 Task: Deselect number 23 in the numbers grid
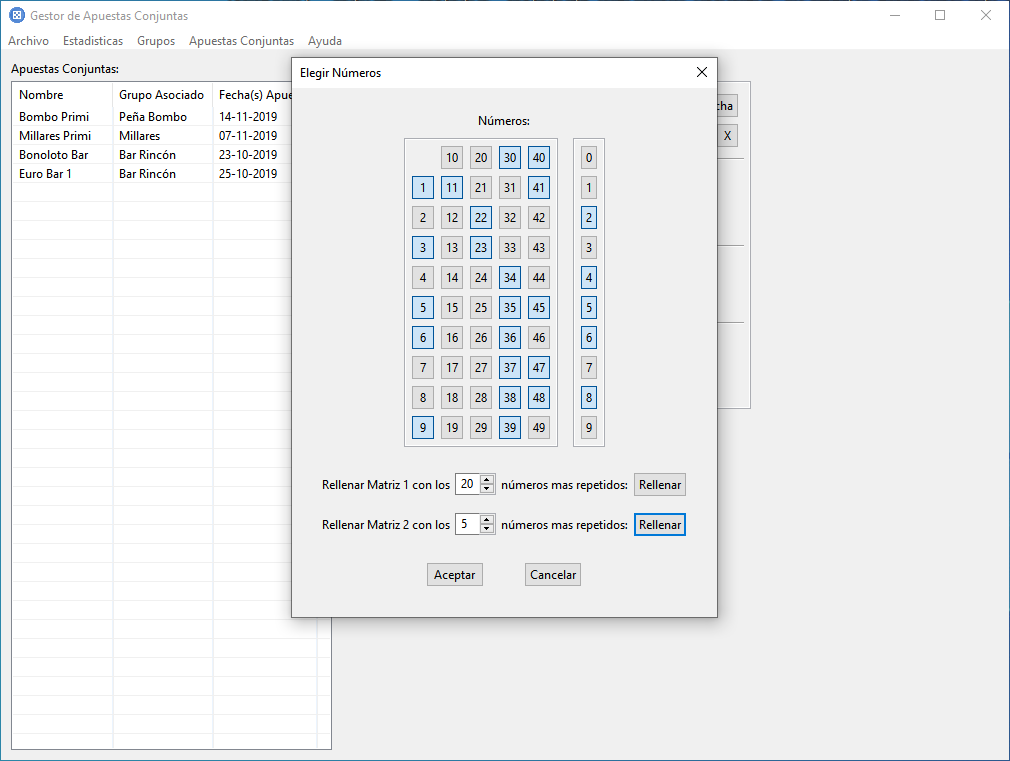click(x=481, y=247)
